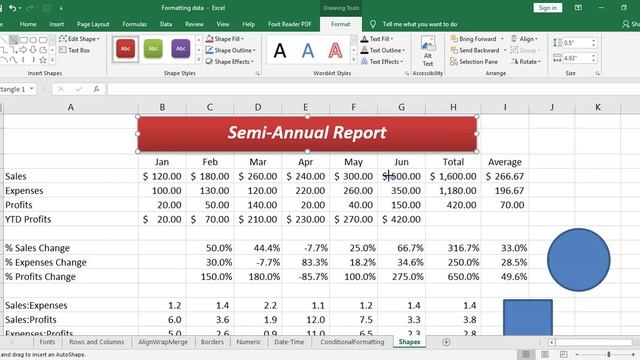The height and width of the screenshot is (360, 640).
Task: Apply the blue A WordArt style
Action: [x=308, y=51]
